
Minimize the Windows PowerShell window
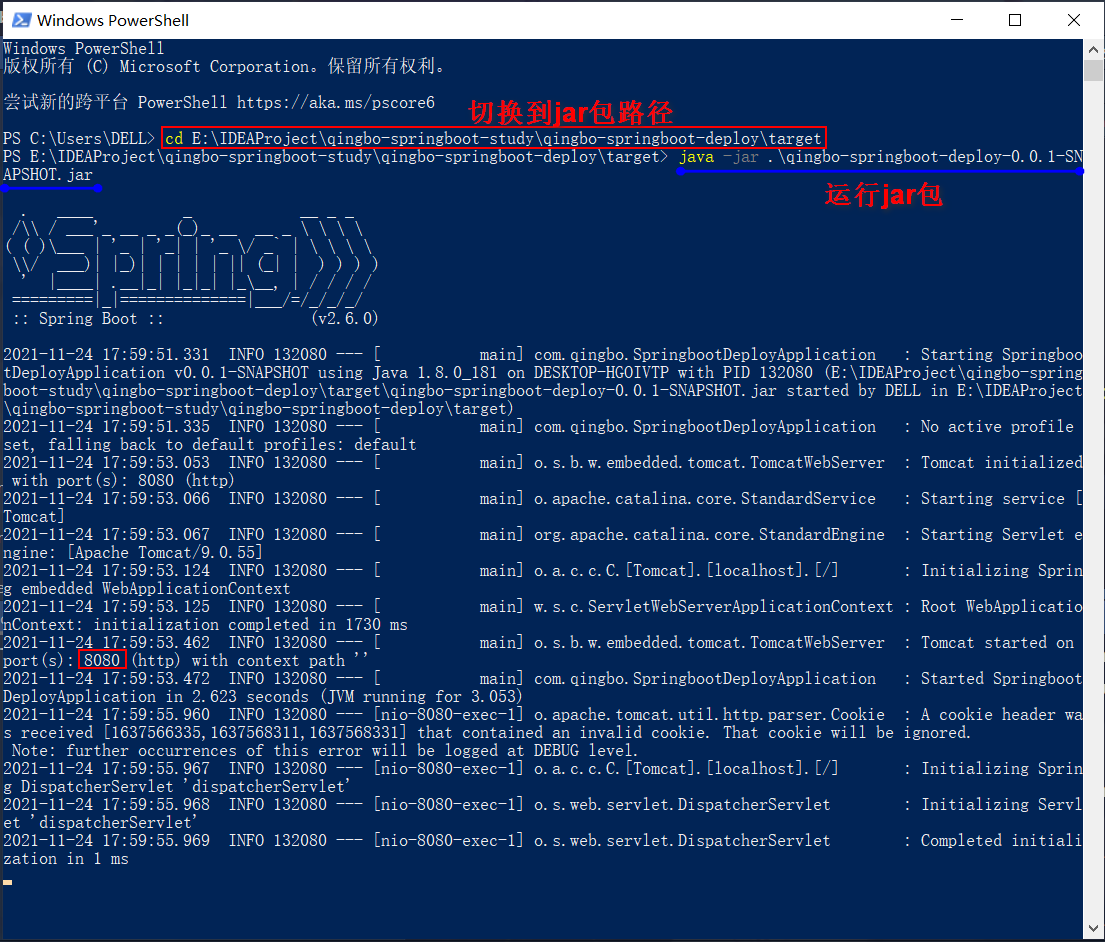tap(956, 20)
